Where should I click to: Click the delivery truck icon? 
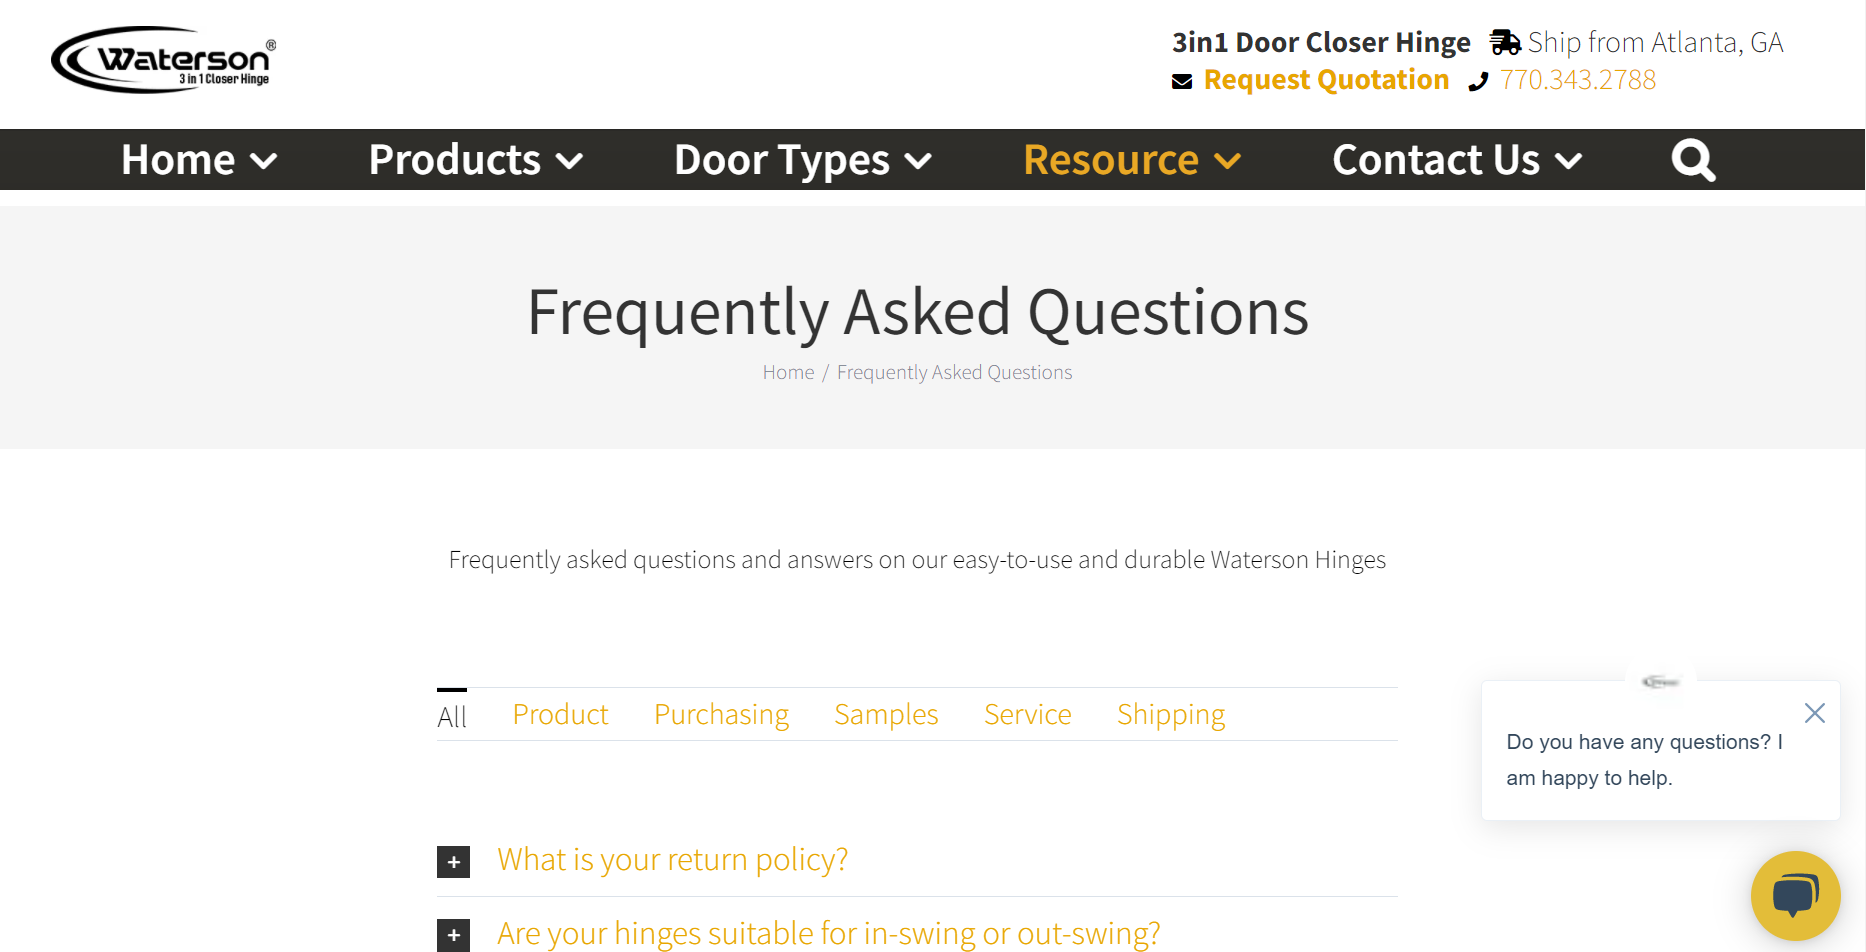1504,42
